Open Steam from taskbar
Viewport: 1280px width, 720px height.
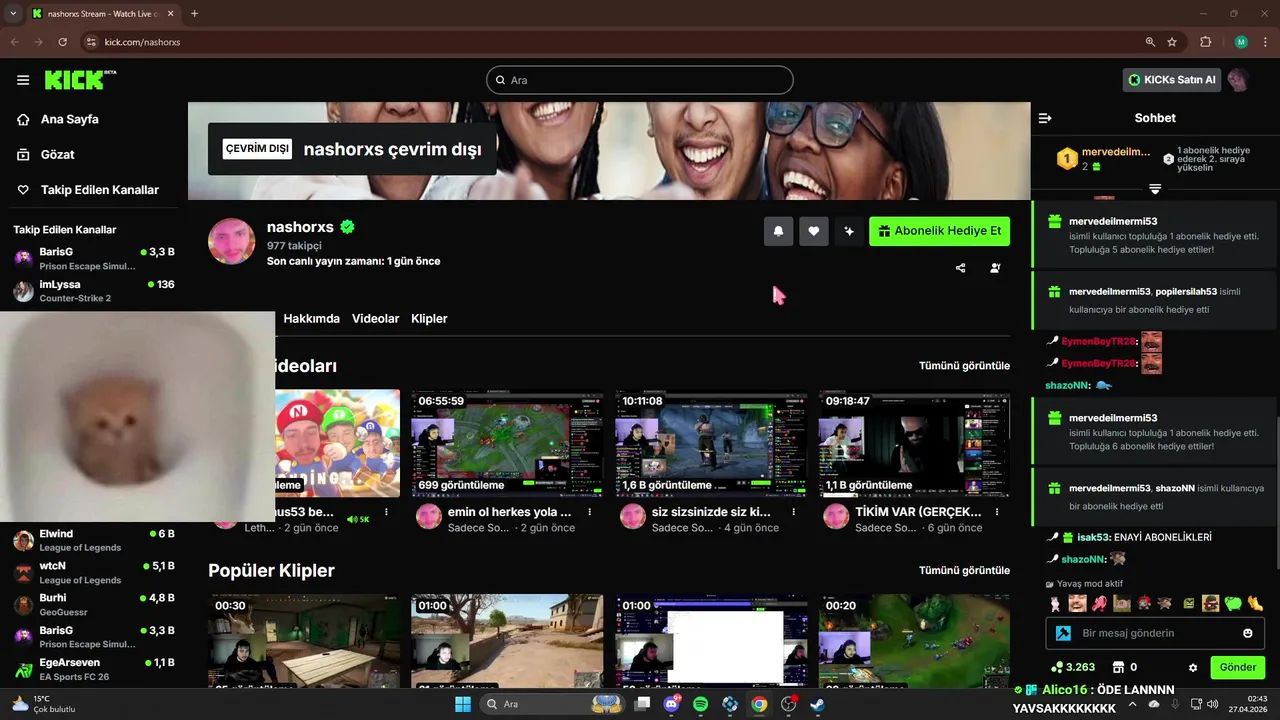pyautogui.click(x=817, y=704)
